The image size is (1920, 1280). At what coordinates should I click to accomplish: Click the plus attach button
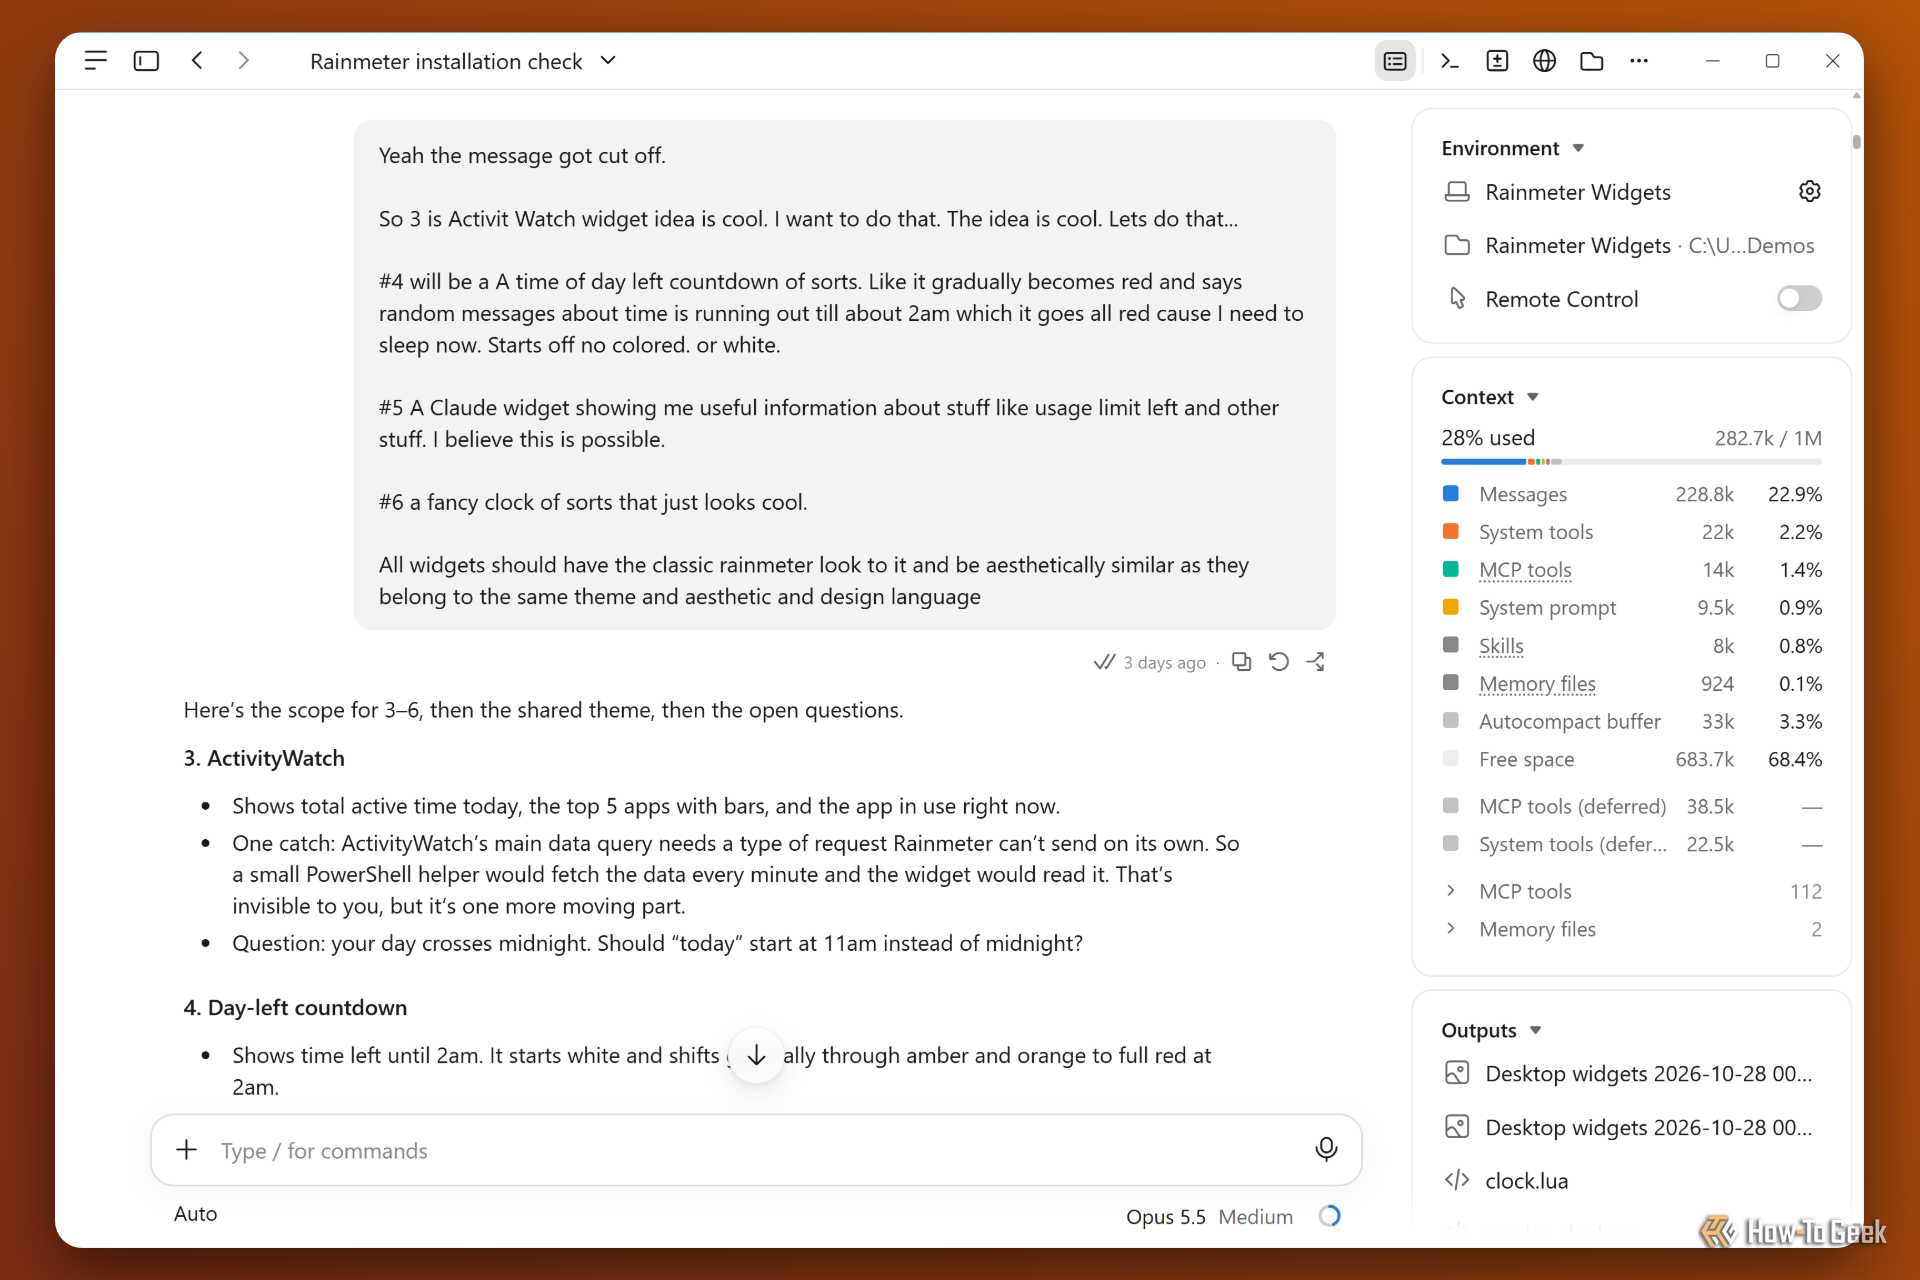click(x=187, y=1150)
